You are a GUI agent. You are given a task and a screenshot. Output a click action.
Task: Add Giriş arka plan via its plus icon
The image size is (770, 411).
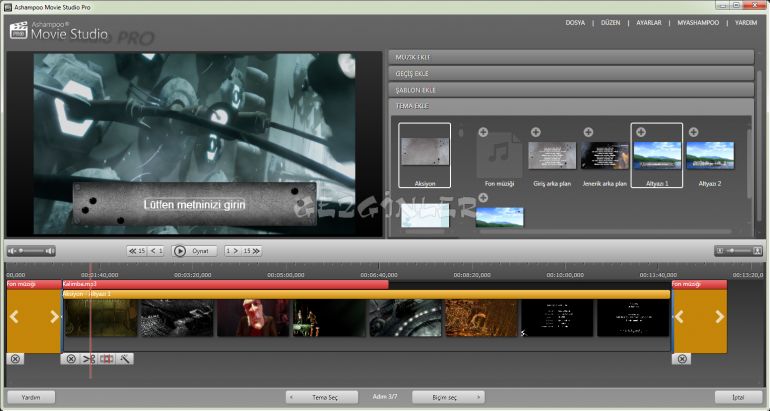coord(536,132)
